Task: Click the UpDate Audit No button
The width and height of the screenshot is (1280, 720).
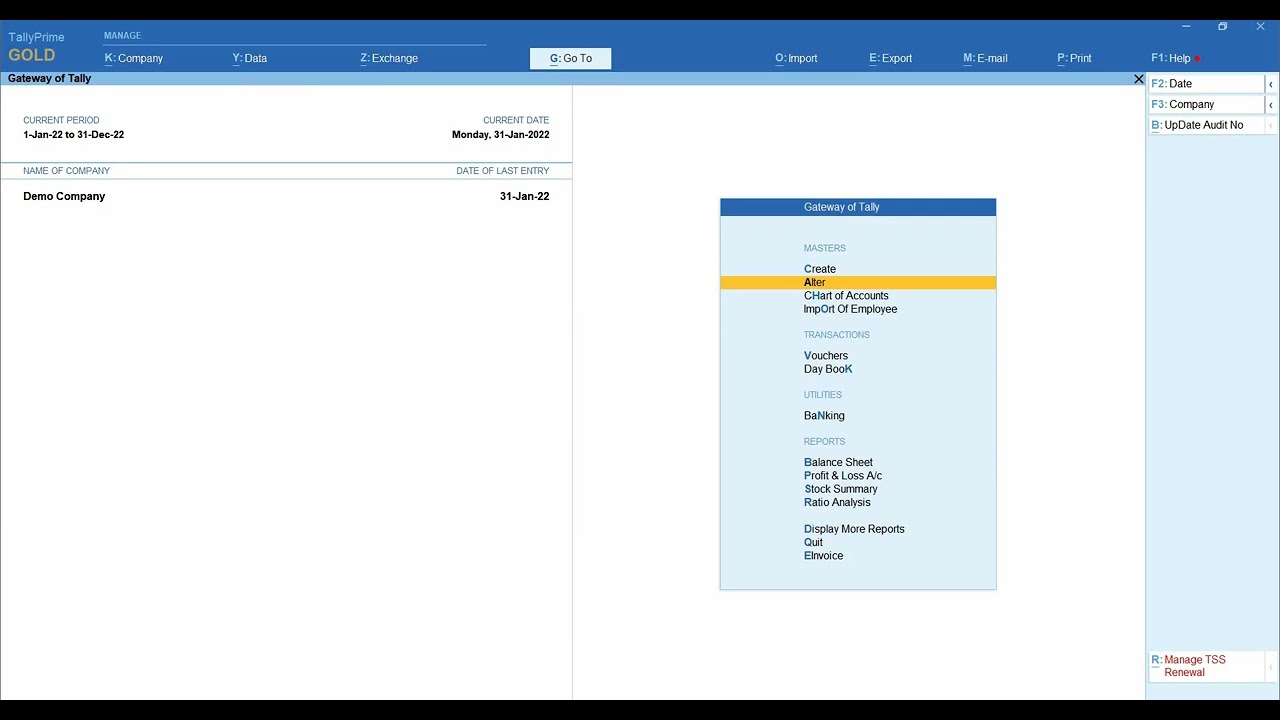Action: click(1207, 126)
